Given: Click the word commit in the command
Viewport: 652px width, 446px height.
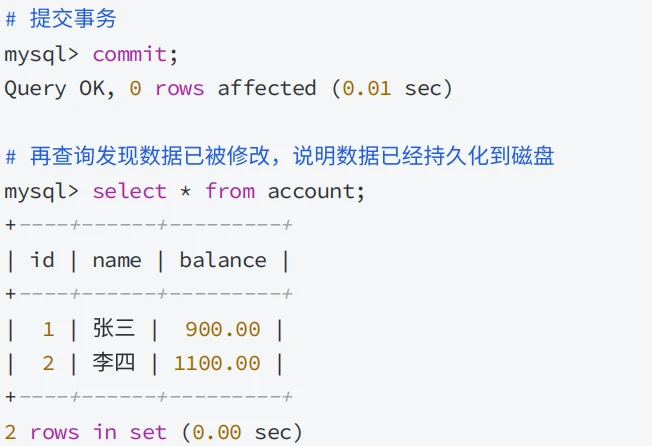Looking at the screenshot, I should coord(129,54).
